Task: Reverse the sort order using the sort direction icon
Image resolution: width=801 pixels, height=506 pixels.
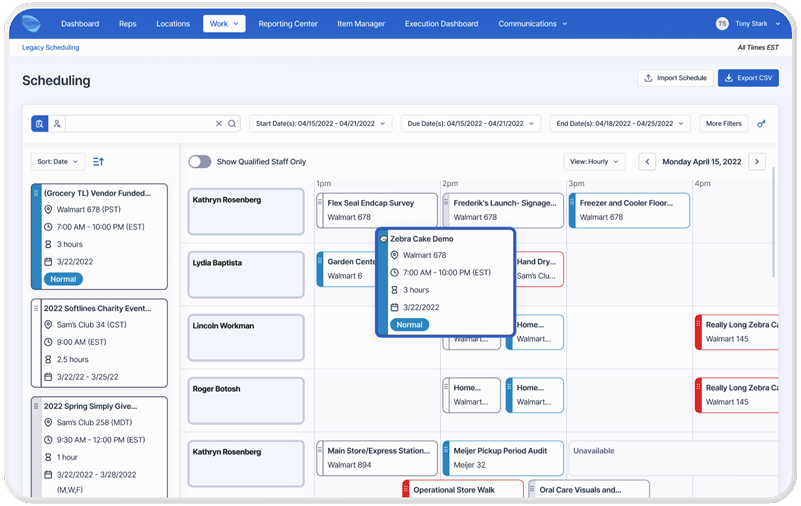Action: (x=98, y=161)
